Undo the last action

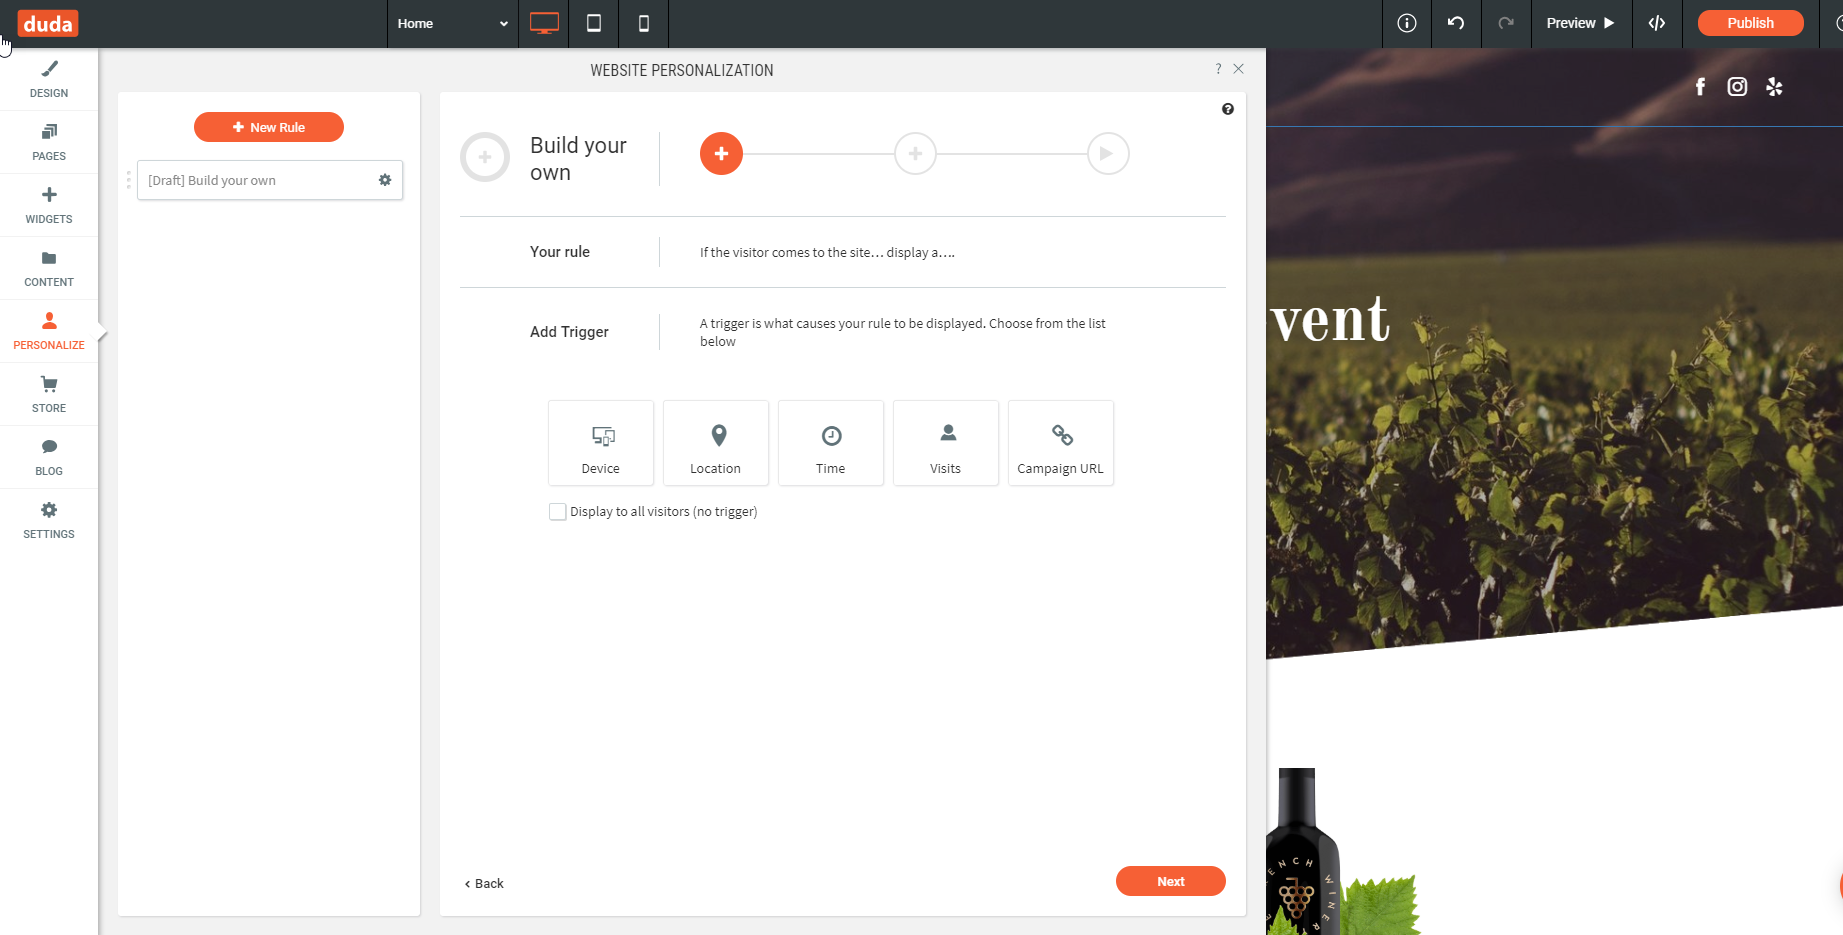point(1456,23)
